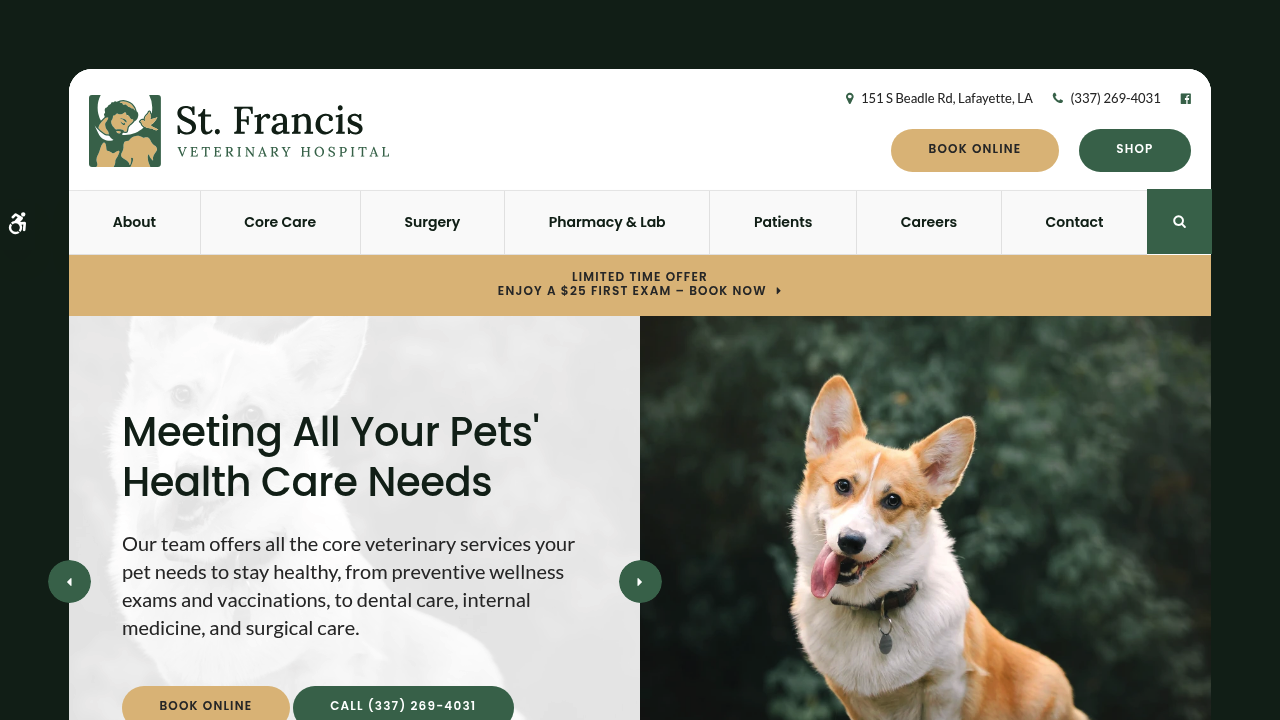The image size is (1280, 720).
Task: Go to the previous slide arrow
Action: (69, 581)
